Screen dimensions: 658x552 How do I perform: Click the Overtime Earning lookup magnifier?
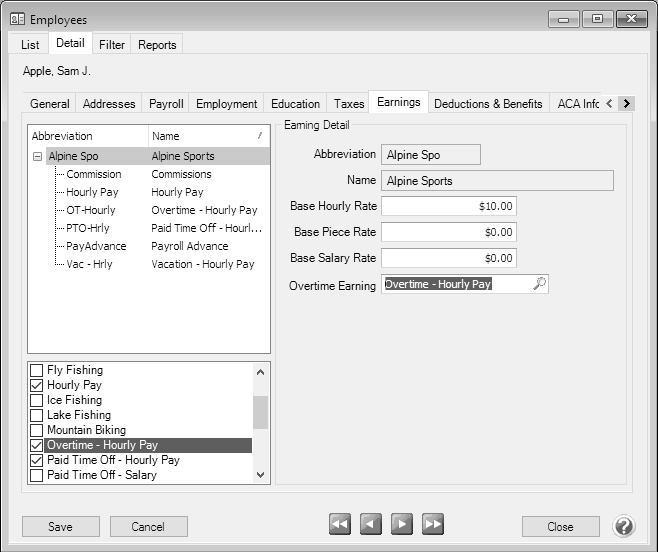(x=539, y=284)
